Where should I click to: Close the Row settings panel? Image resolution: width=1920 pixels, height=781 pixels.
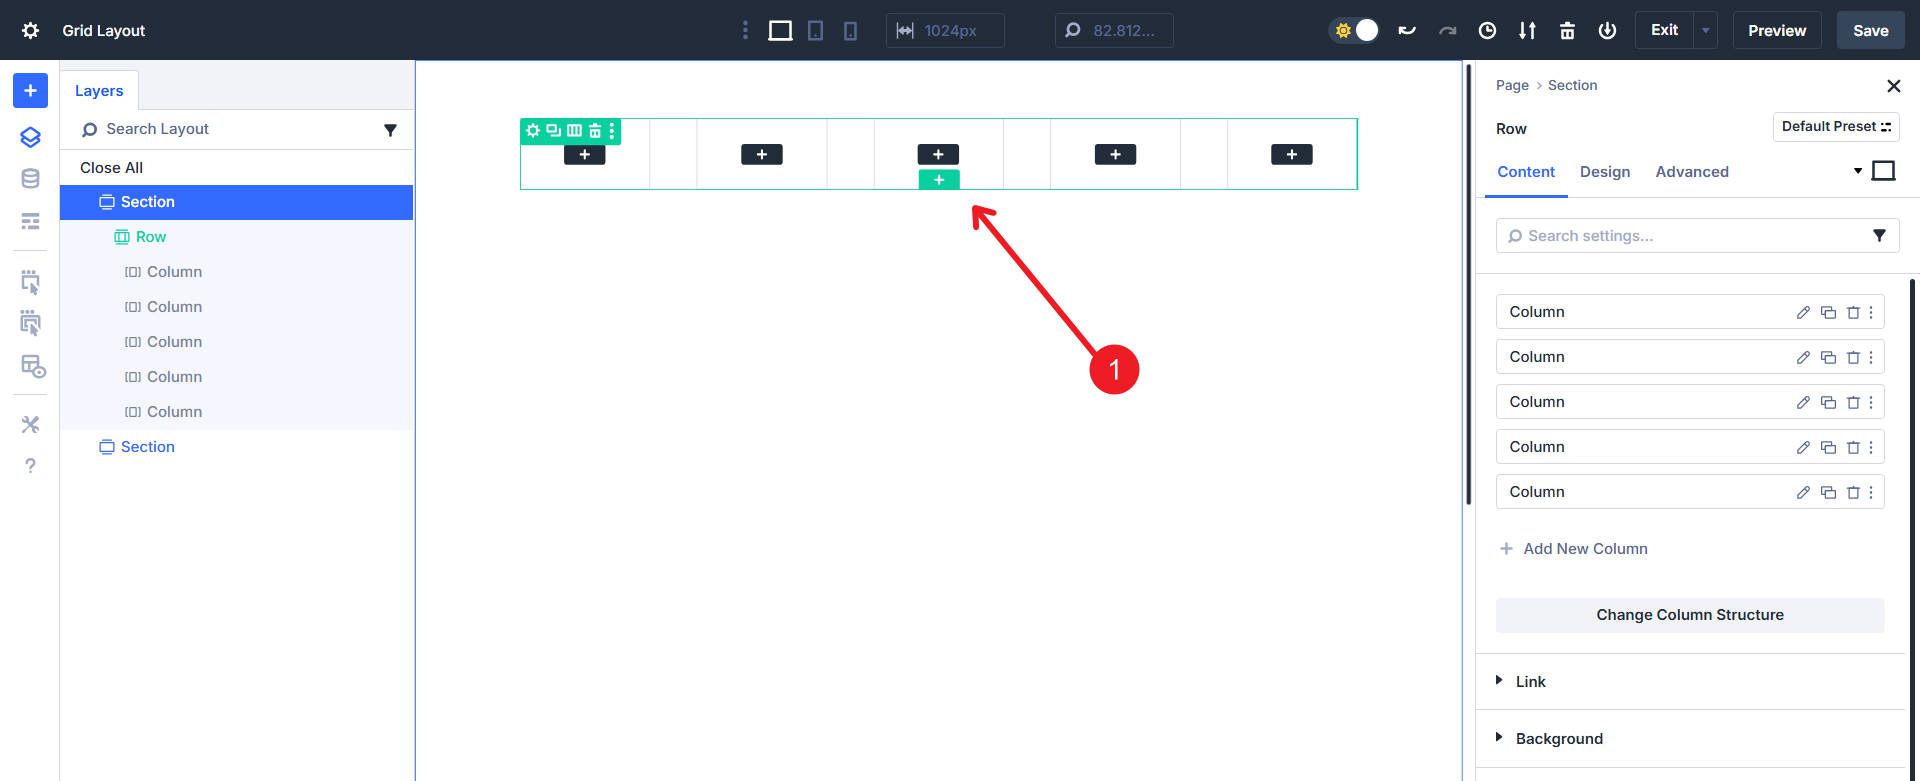(1893, 86)
